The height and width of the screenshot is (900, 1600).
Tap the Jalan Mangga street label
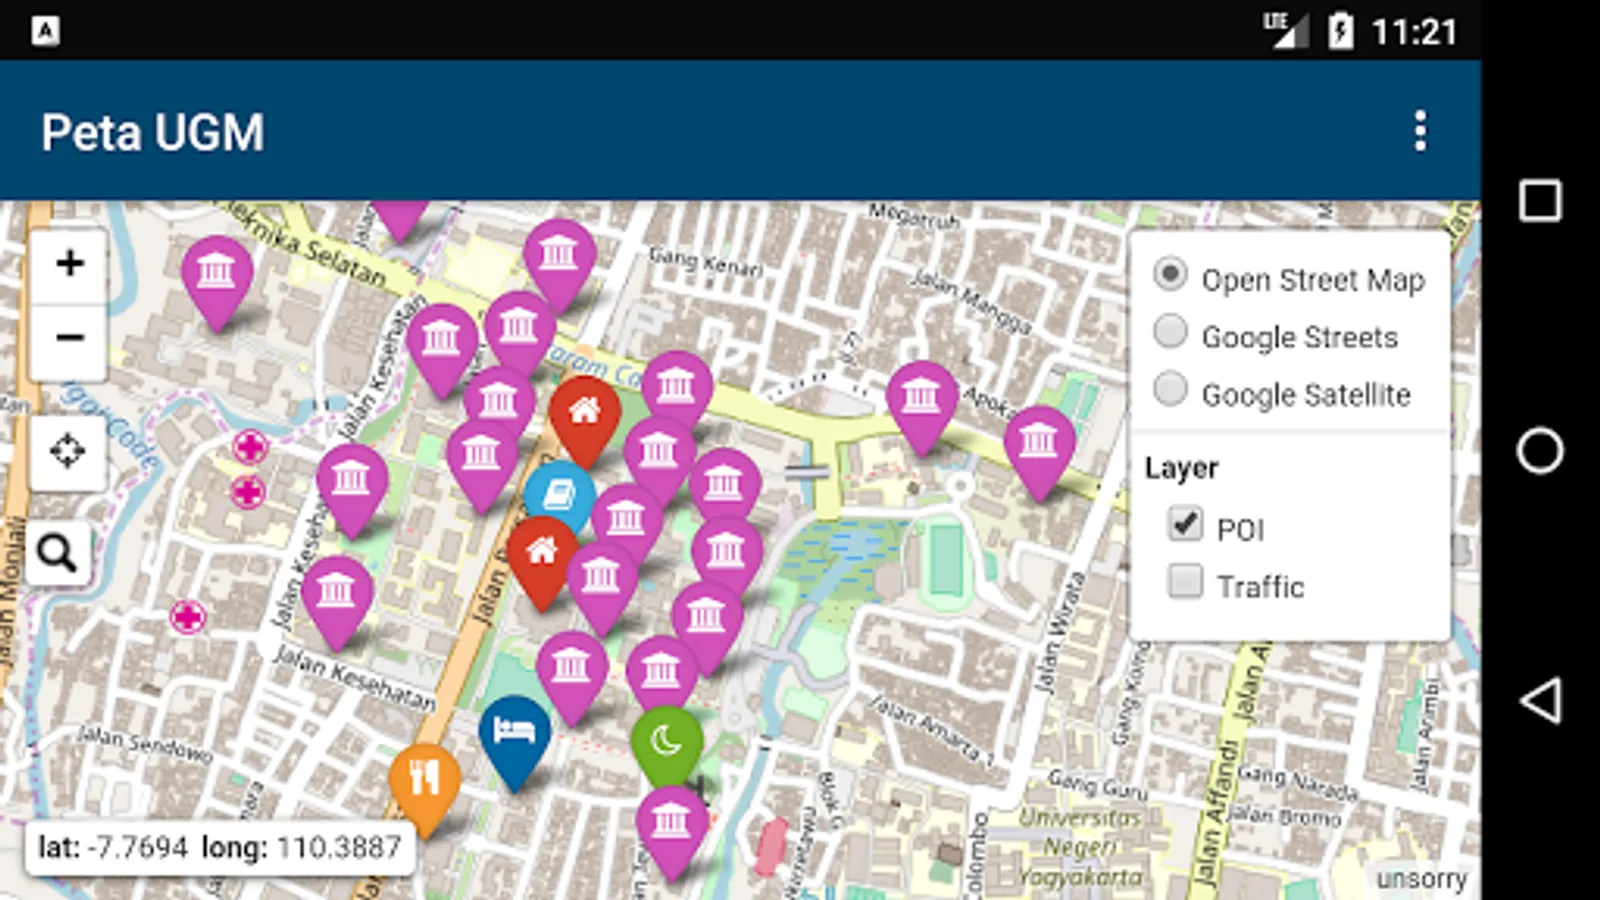tap(970, 300)
